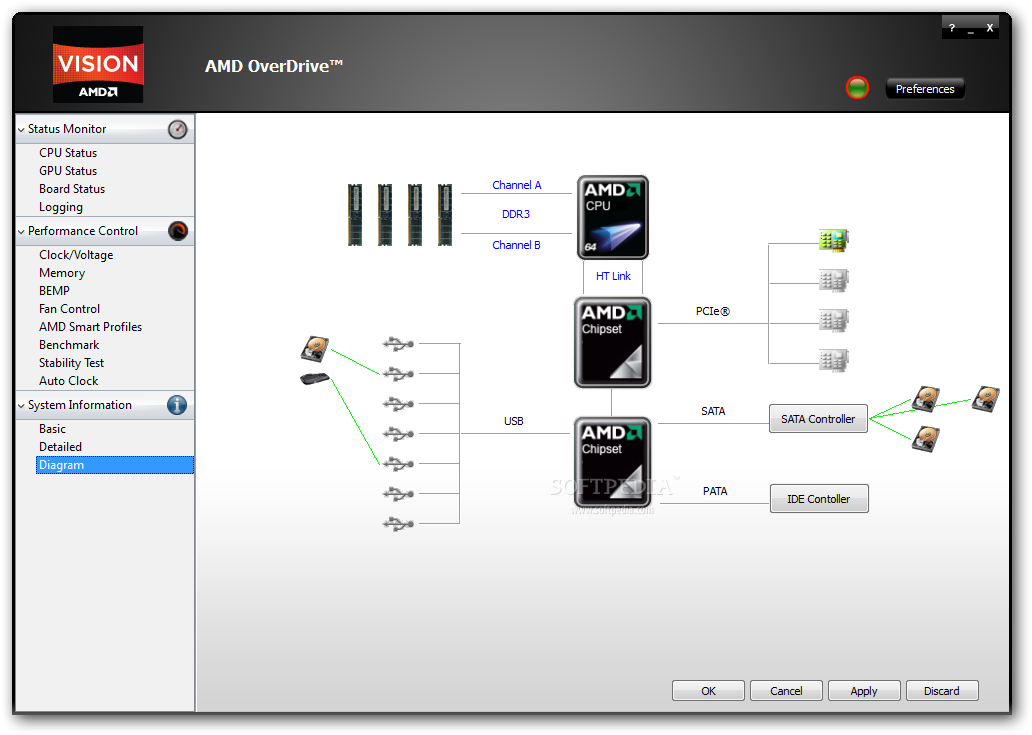
Task: Select the Diagram item
Action: pos(115,465)
